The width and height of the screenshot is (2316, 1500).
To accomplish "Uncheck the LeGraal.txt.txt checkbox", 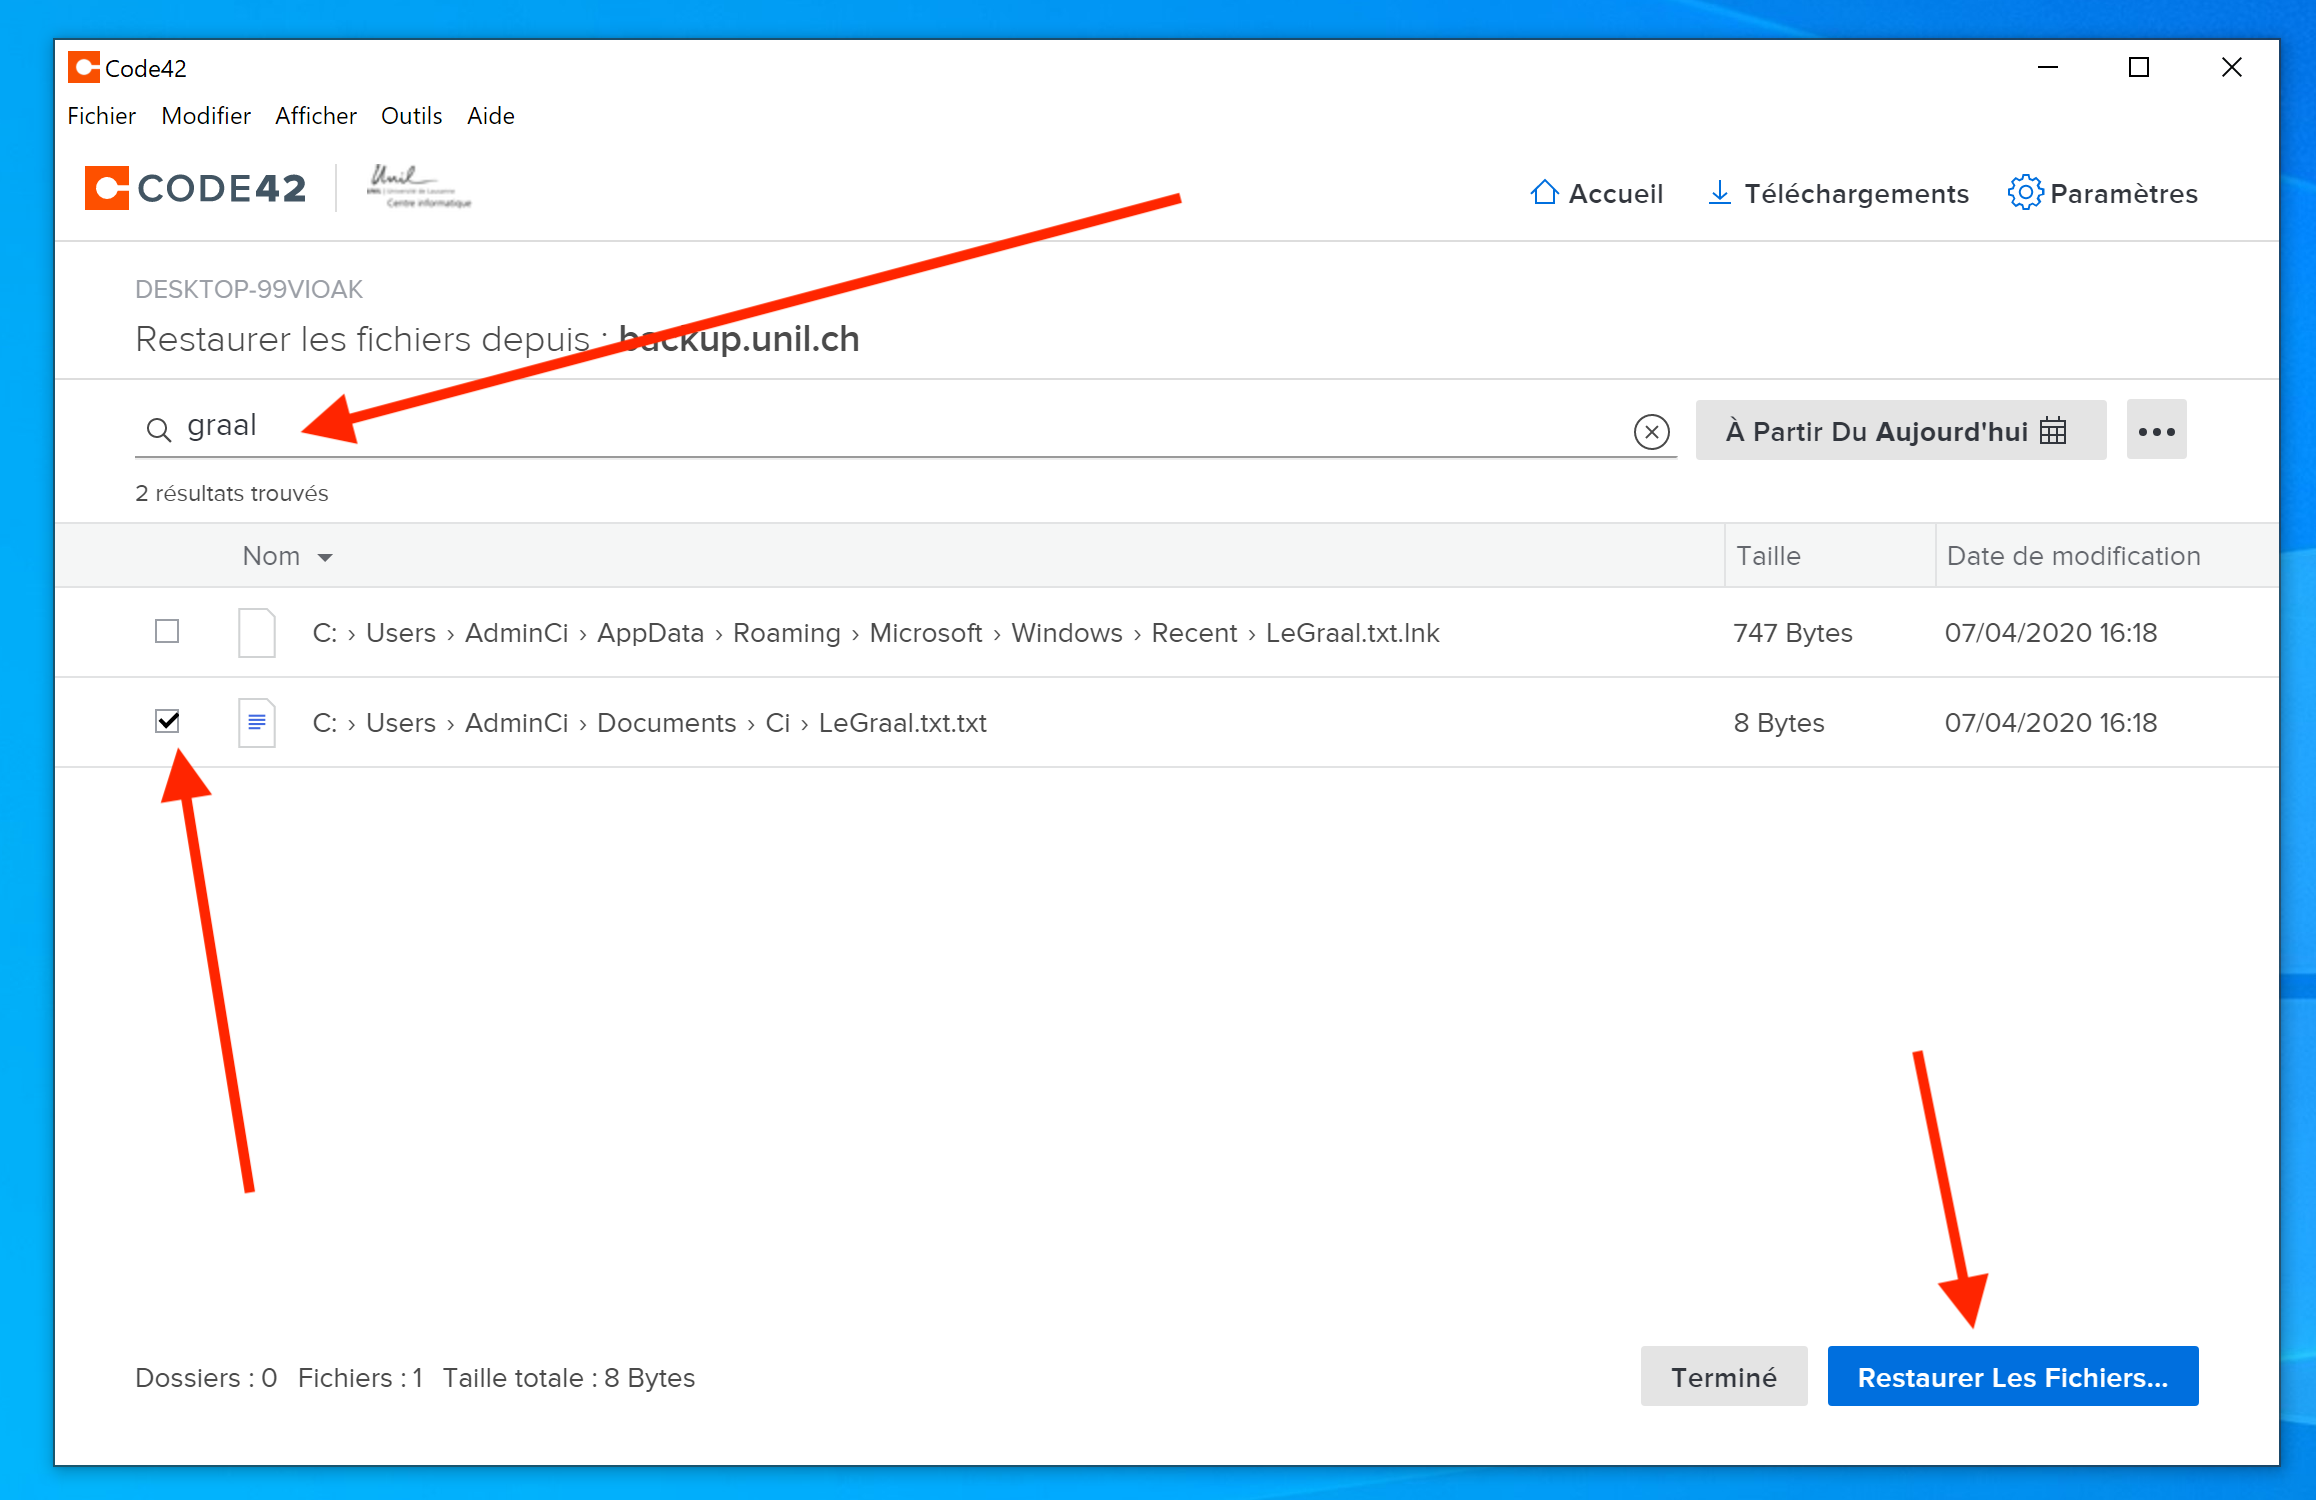I will tap(167, 720).
